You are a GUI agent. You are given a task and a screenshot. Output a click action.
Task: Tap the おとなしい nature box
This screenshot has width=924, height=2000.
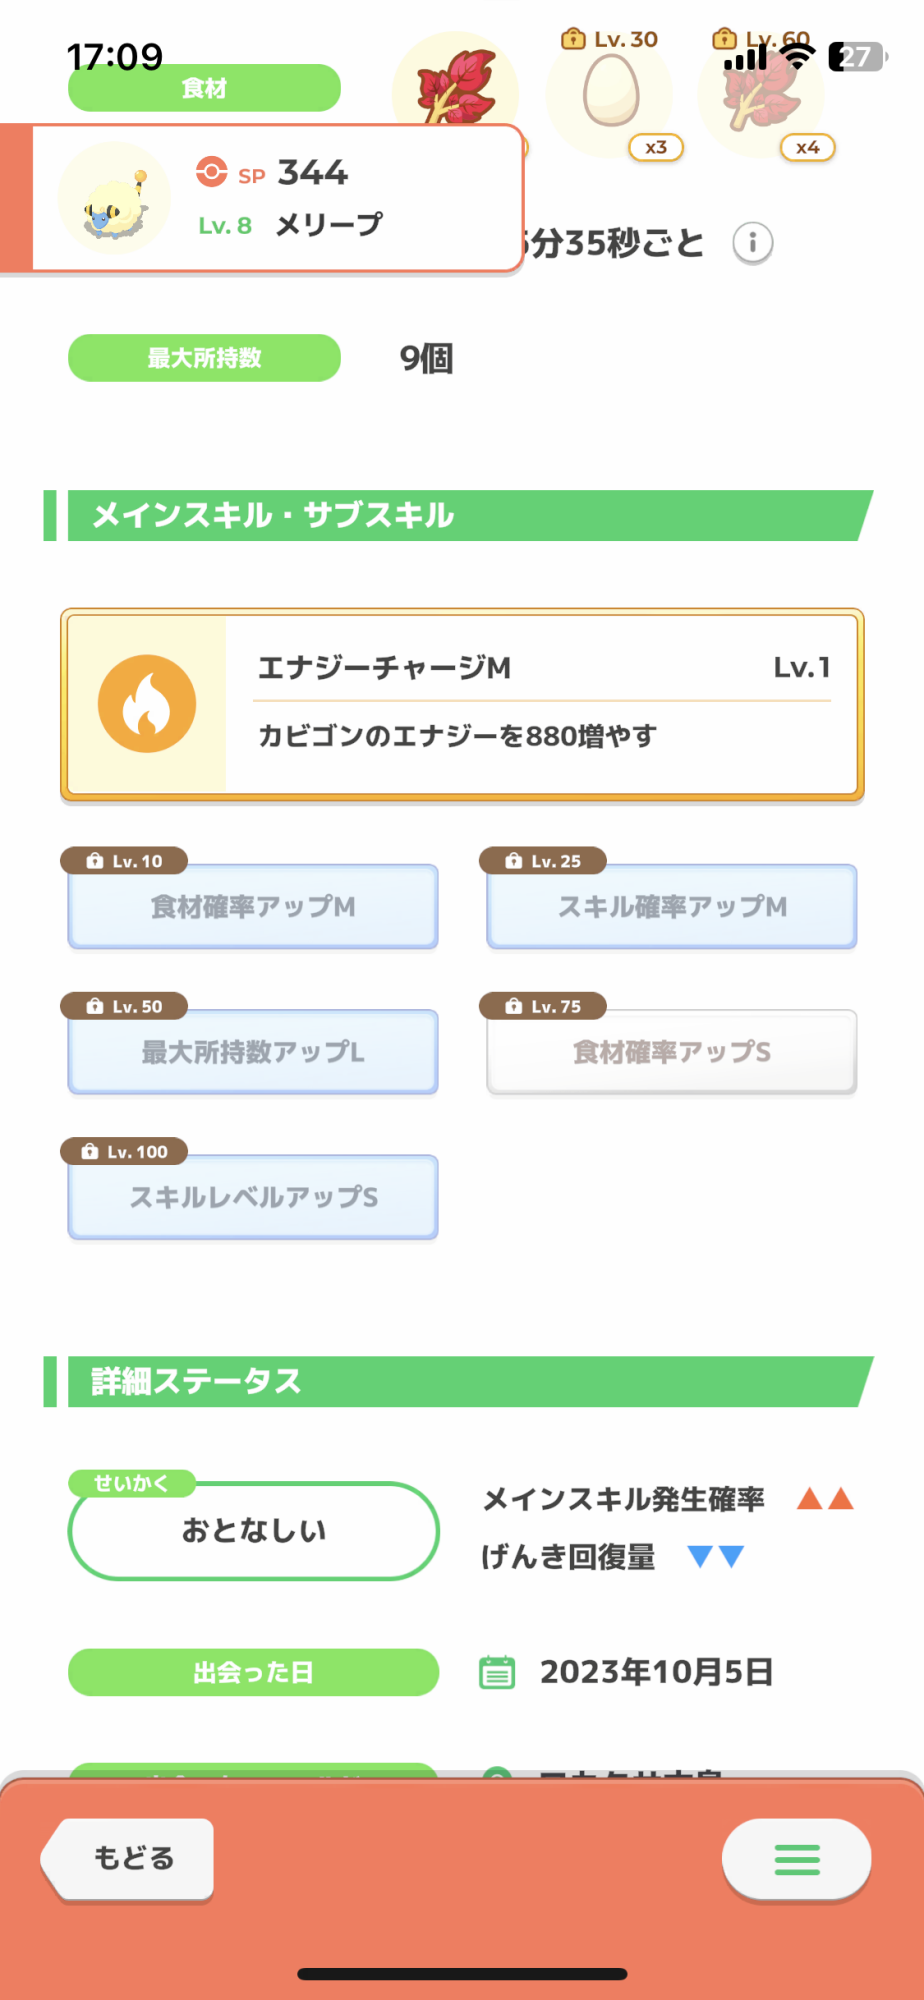pyautogui.click(x=254, y=1531)
